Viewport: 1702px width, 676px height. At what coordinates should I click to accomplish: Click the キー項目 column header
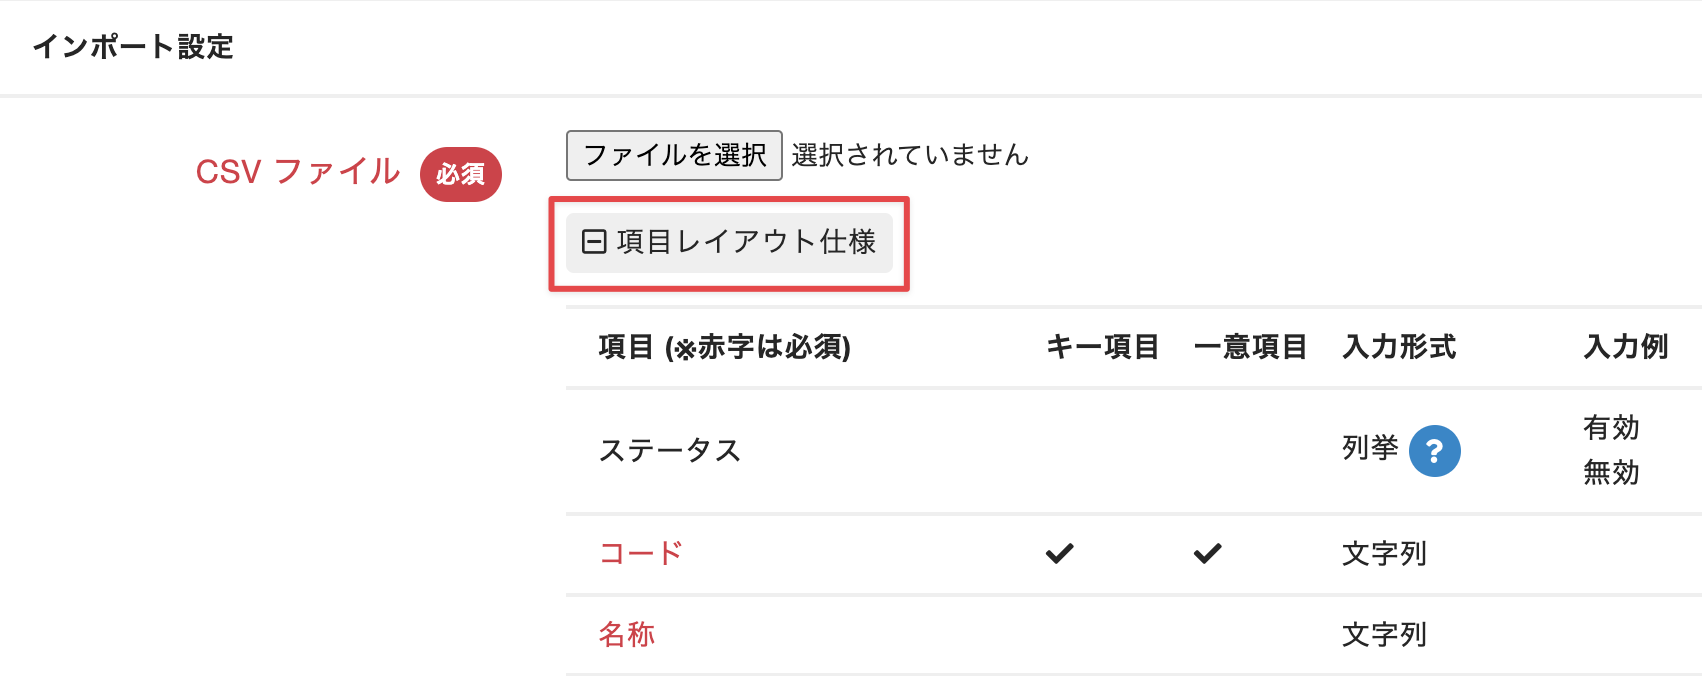[1102, 347]
